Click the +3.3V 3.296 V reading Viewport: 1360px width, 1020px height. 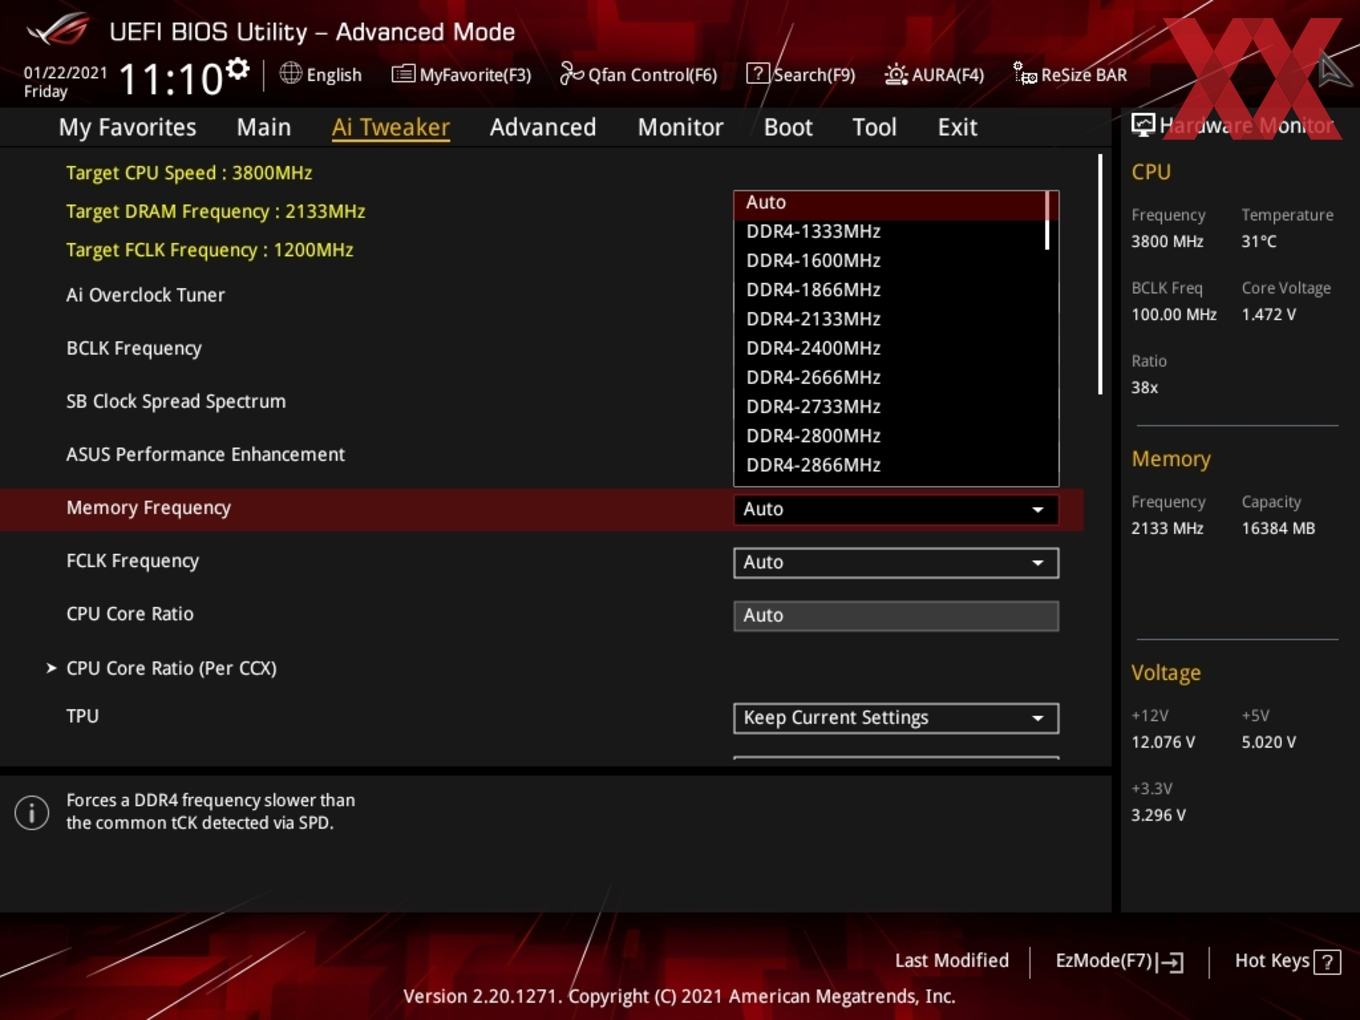tap(1158, 815)
